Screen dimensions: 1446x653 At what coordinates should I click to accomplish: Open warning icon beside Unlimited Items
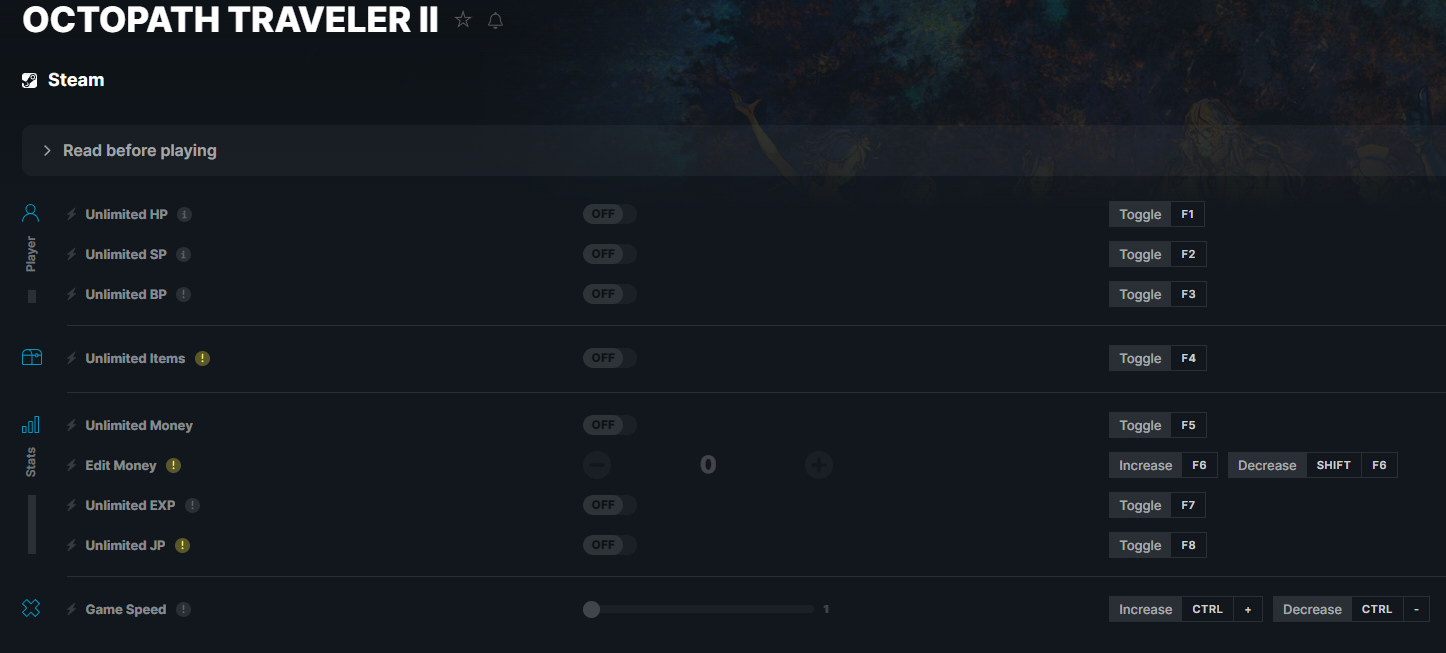[203, 358]
